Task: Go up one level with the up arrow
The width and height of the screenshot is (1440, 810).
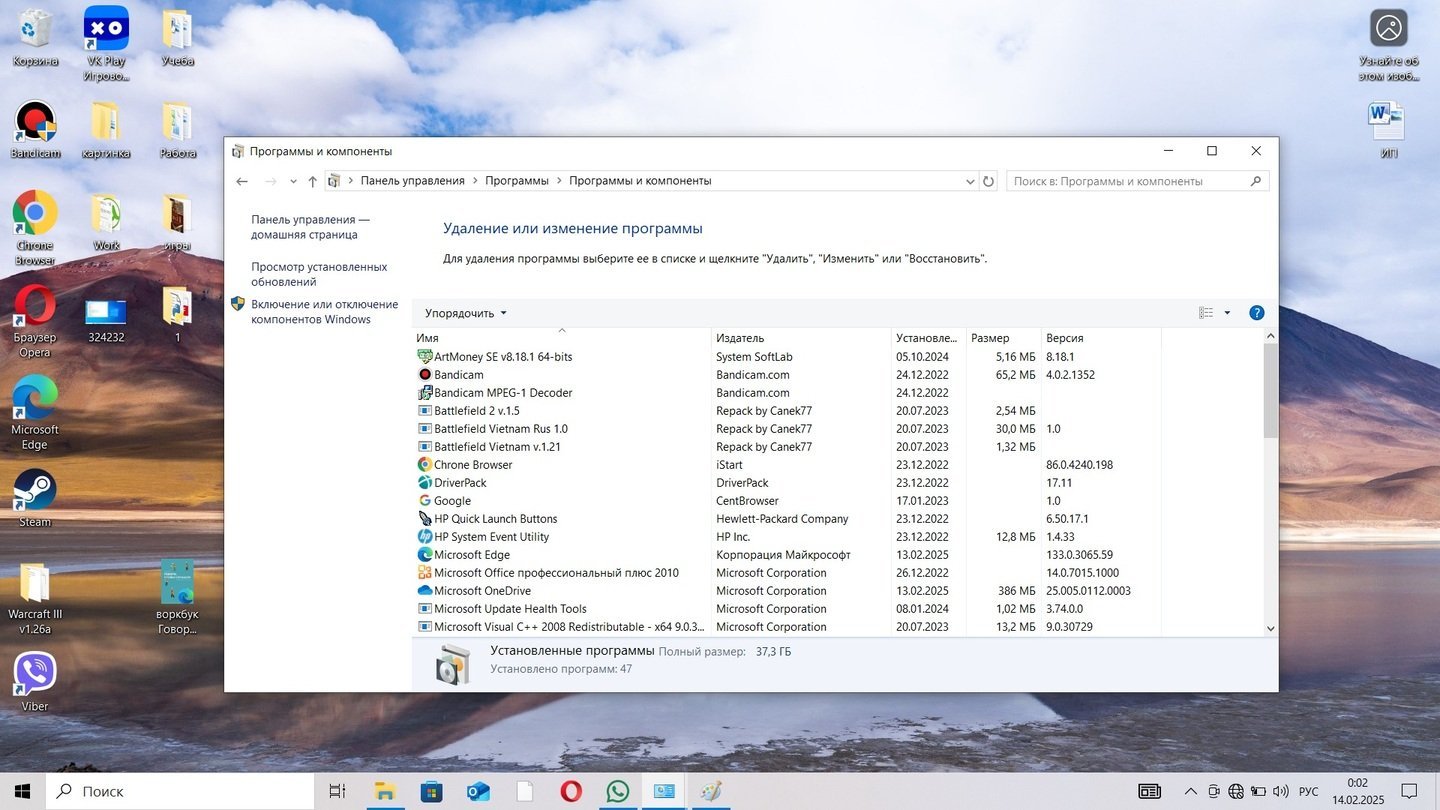Action: [x=312, y=181]
